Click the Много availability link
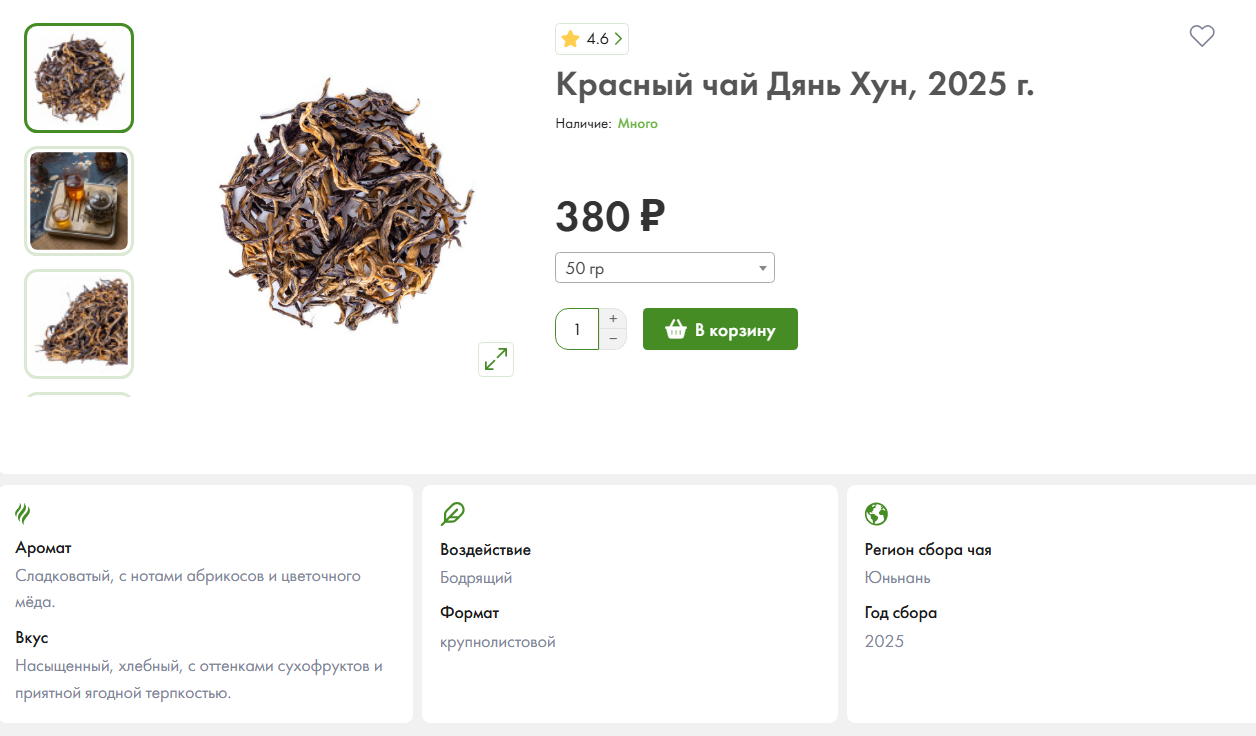Viewport: 1256px width, 736px height. pos(638,123)
